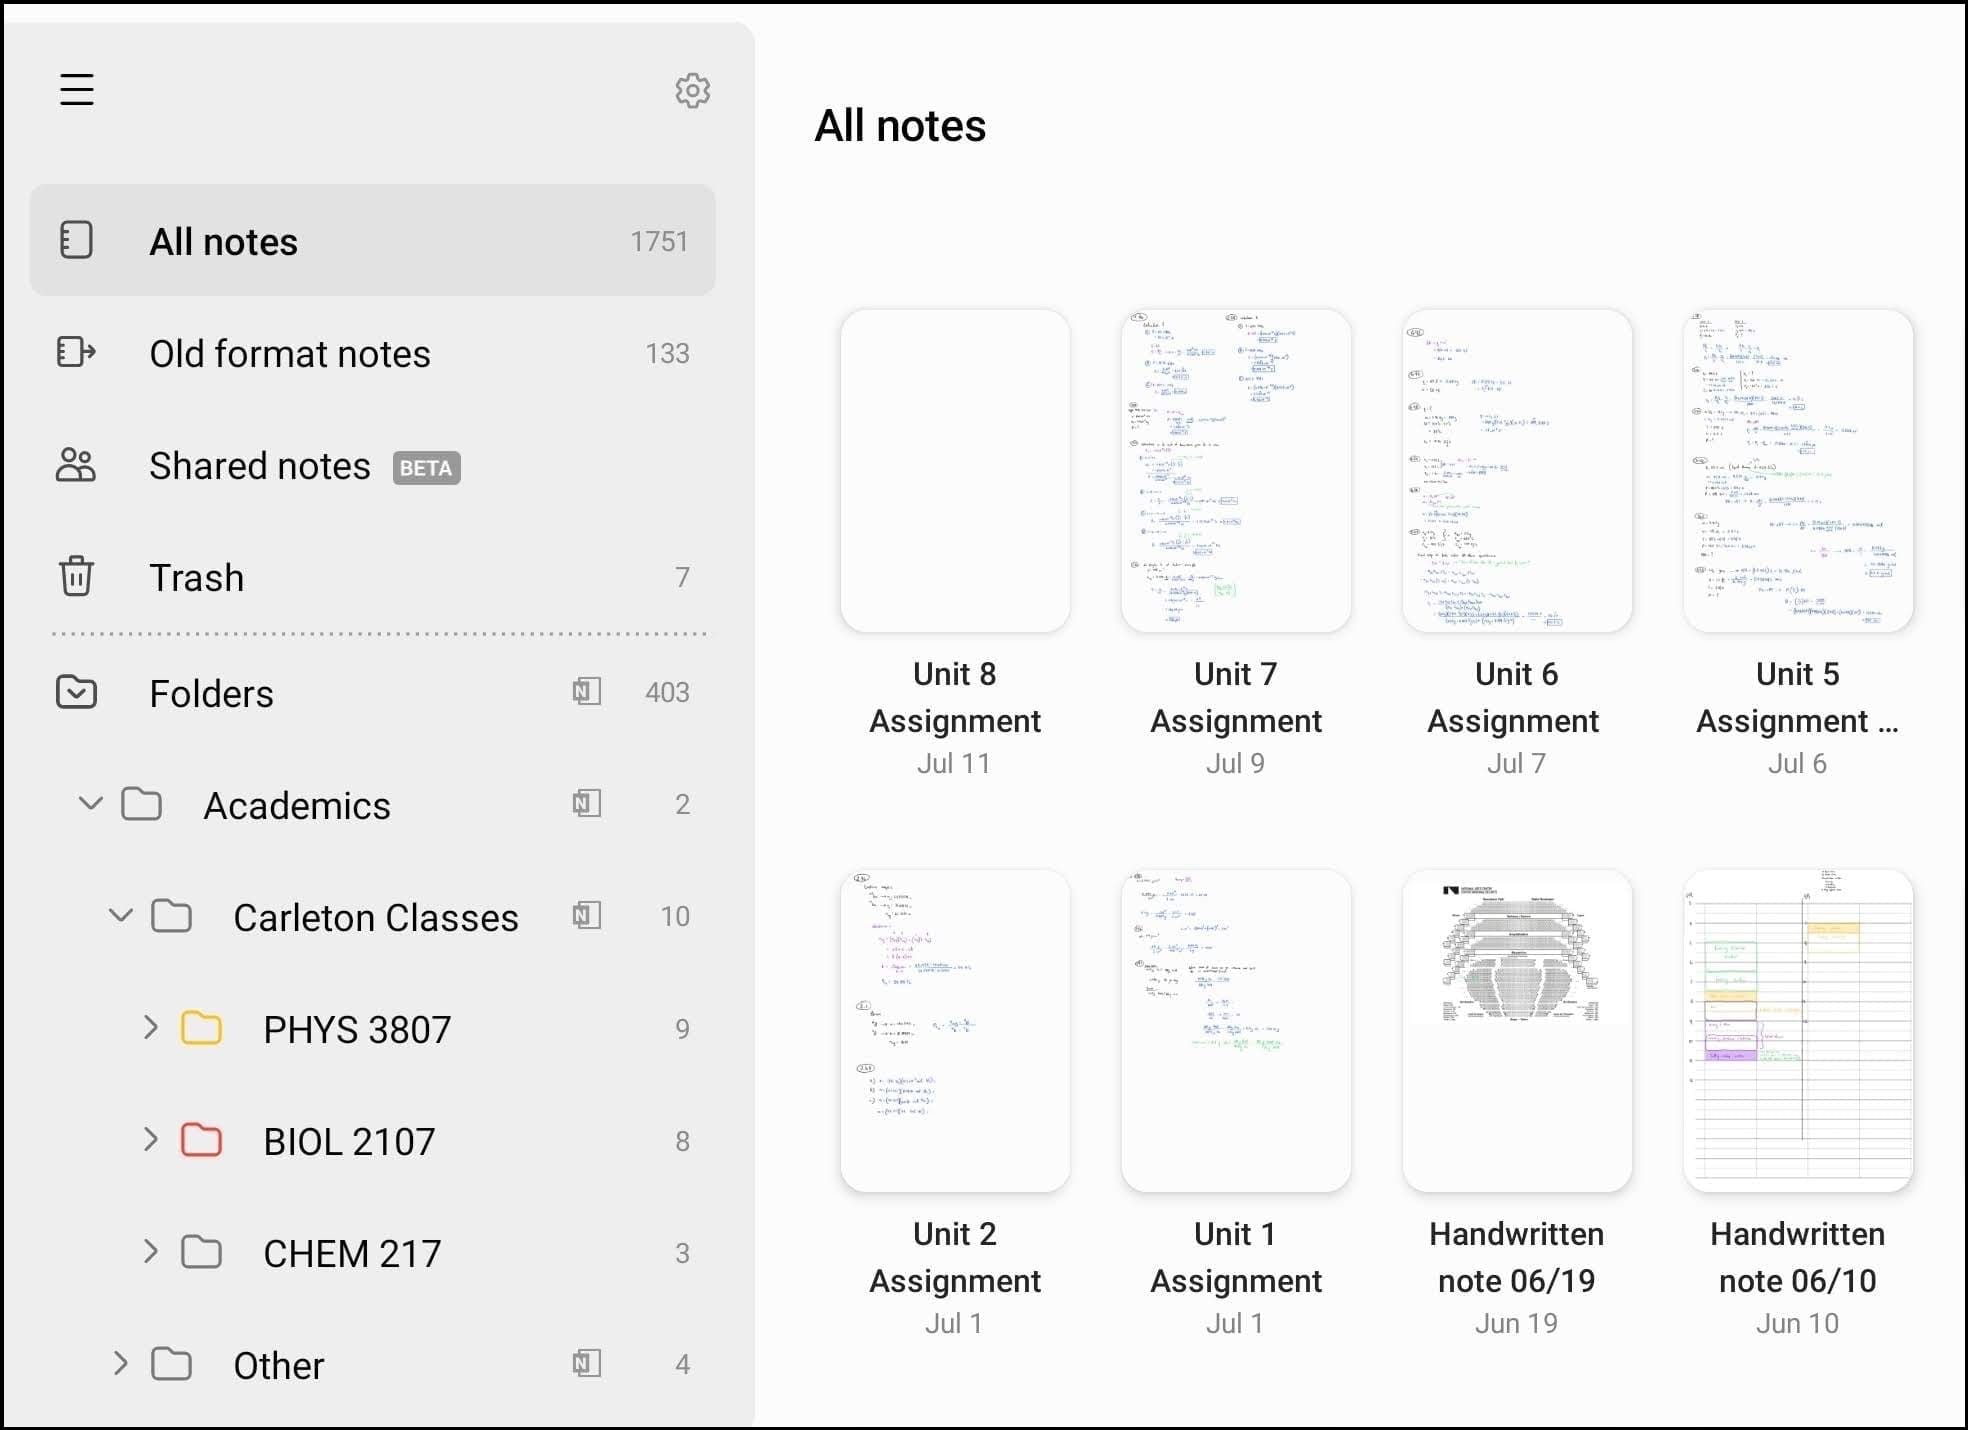
Task: Collapse the Carleton Classes folder
Action: click(121, 915)
